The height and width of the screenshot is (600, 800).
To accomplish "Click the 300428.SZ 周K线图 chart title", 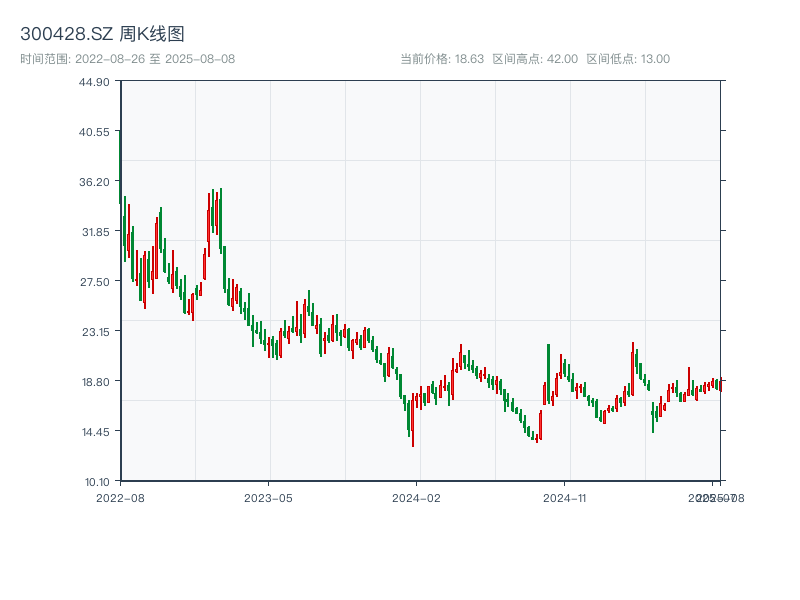I will pyautogui.click(x=102, y=34).
